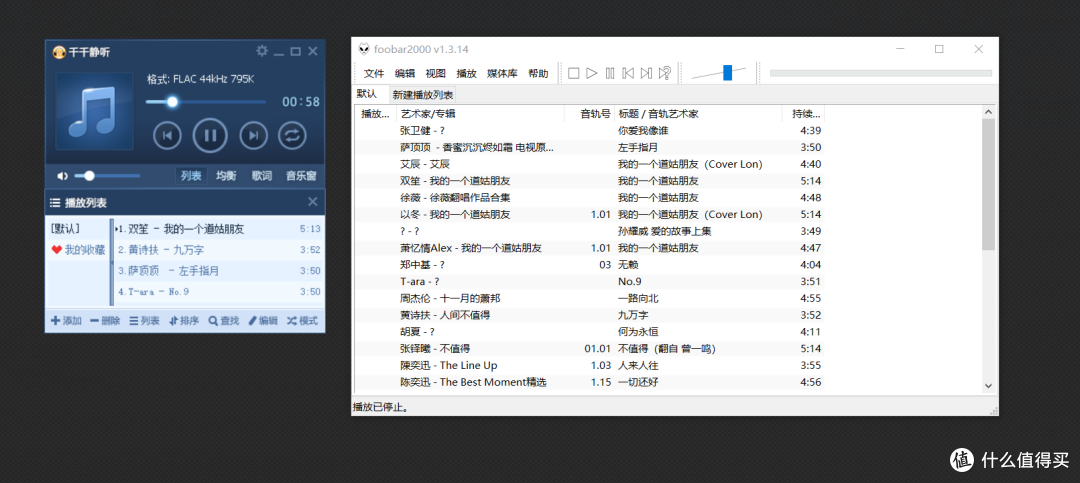
Task: Select row 周杰伦 - 十一月的萧邦
Action: point(590,298)
